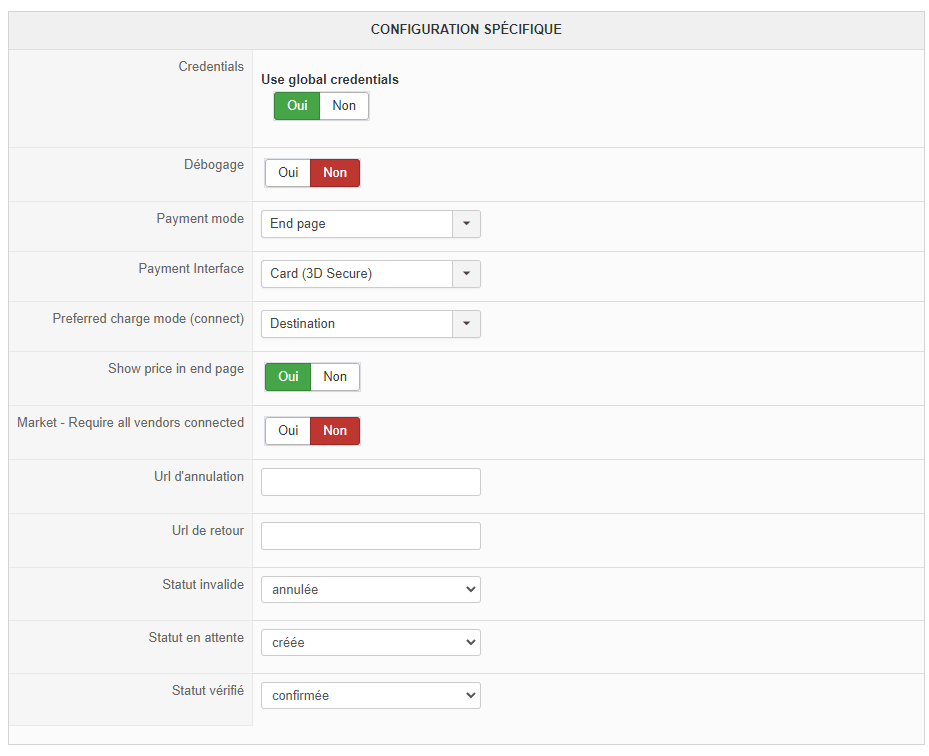Screen dimensions: 929x756
Task: Focus the Url d'annulation text field
Action: click(x=370, y=482)
